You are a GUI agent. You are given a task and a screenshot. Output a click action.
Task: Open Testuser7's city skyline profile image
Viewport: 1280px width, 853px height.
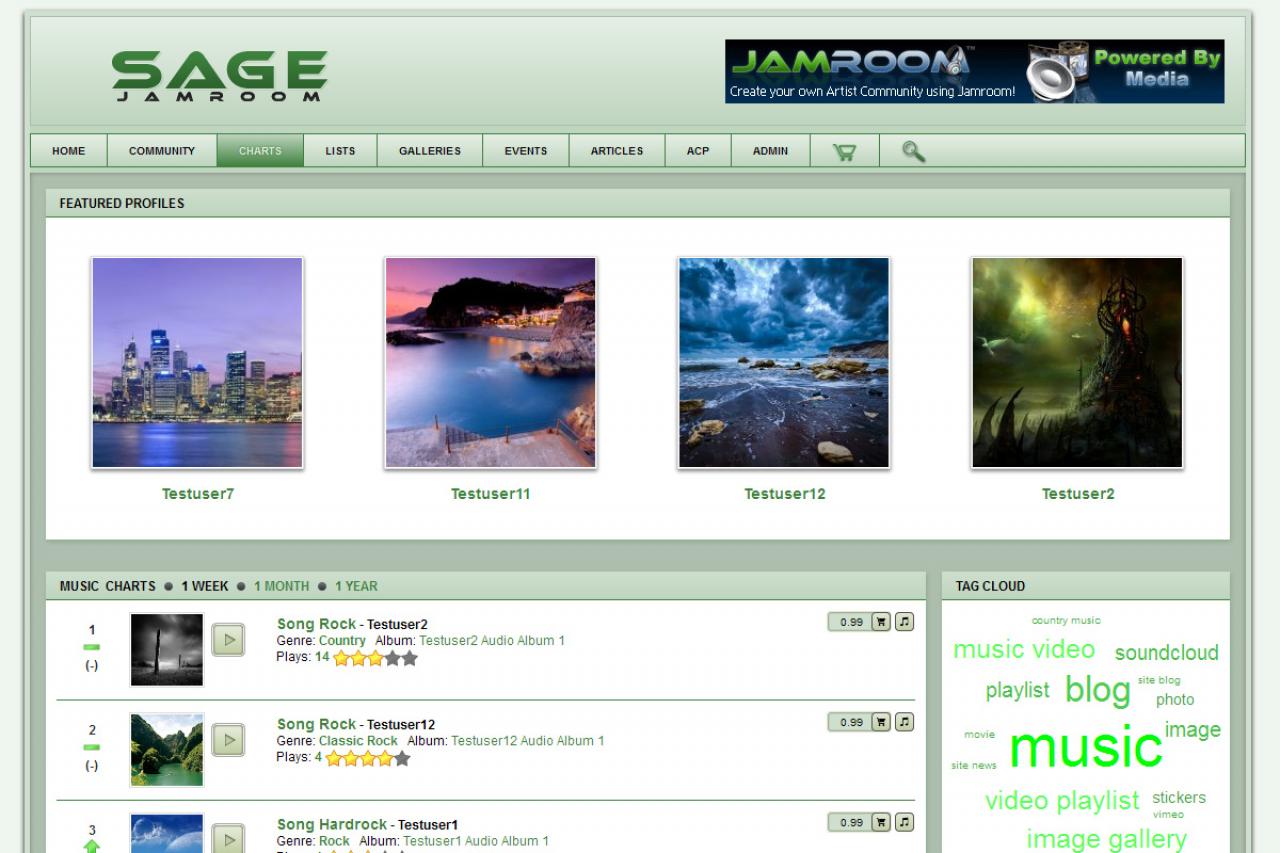[197, 363]
